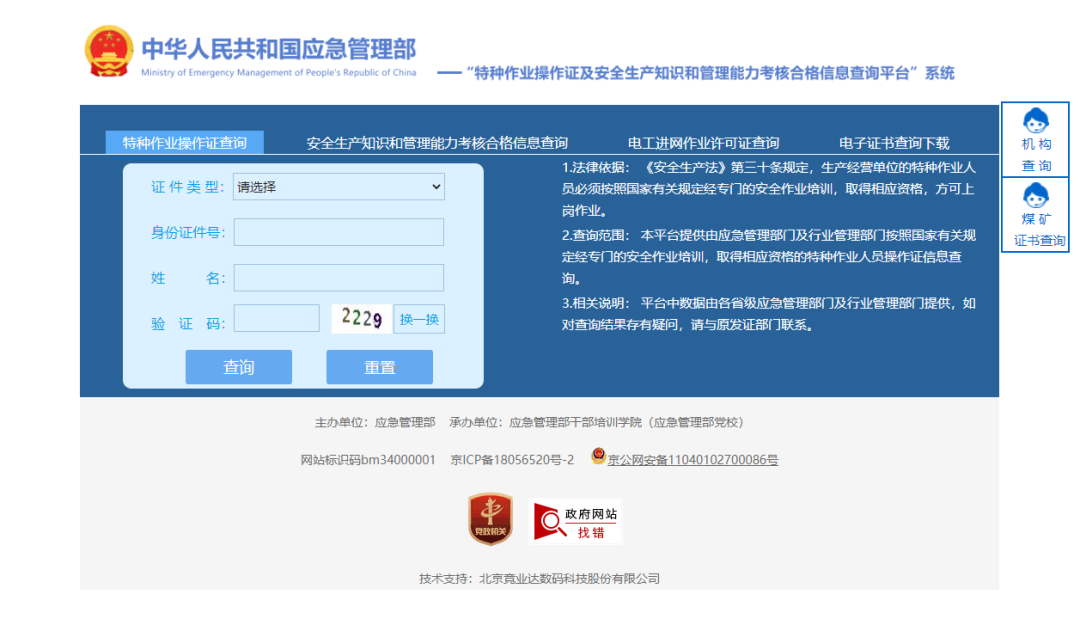Go to 电子证书查询下载 tab
Screen dimensions: 1080x619
coord(894,143)
